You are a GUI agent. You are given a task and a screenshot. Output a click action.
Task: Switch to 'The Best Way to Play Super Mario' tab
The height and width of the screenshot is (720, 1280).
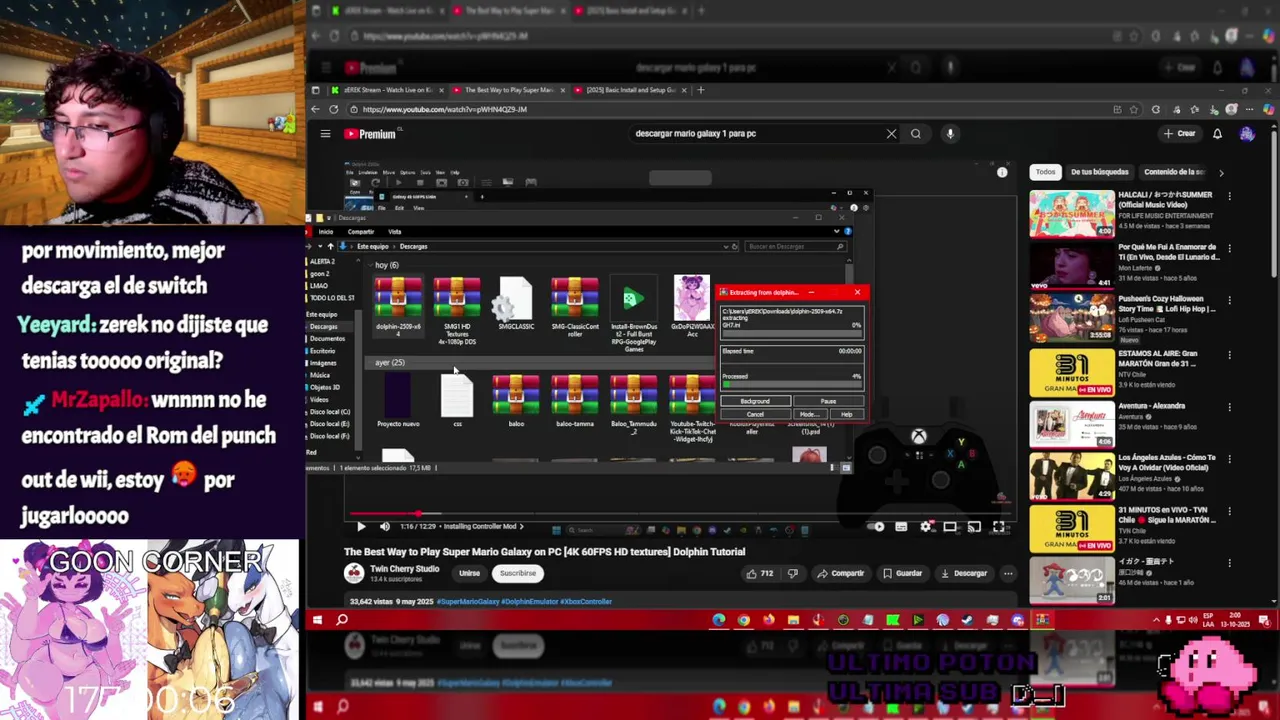pyautogui.click(x=508, y=90)
